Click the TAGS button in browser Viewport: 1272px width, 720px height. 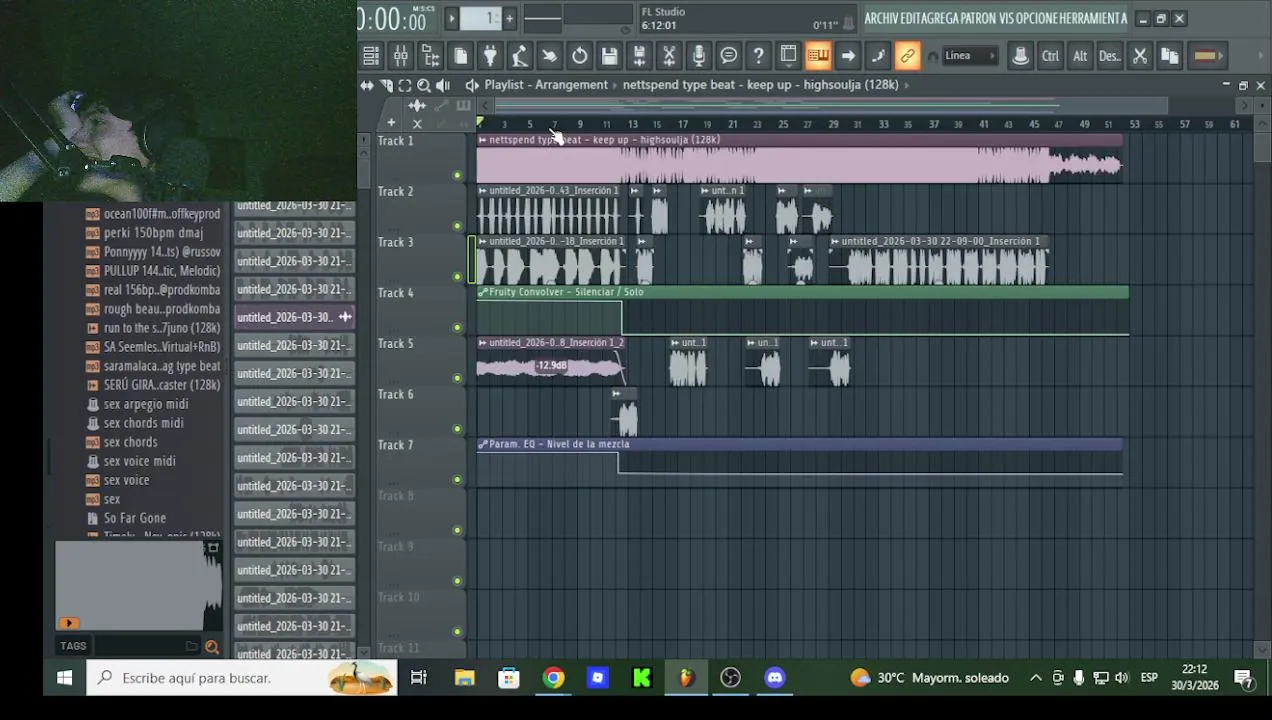click(x=73, y=646)
